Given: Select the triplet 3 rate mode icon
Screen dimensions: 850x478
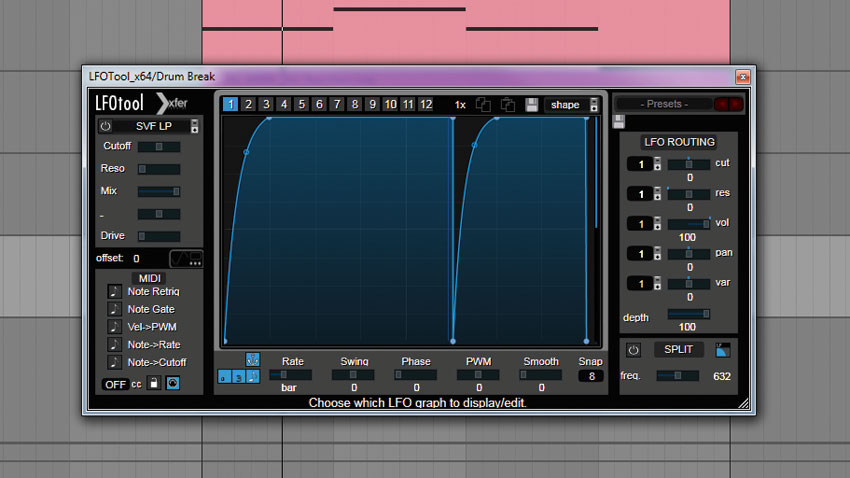Looking at the screenshot, I should (239, 377).
